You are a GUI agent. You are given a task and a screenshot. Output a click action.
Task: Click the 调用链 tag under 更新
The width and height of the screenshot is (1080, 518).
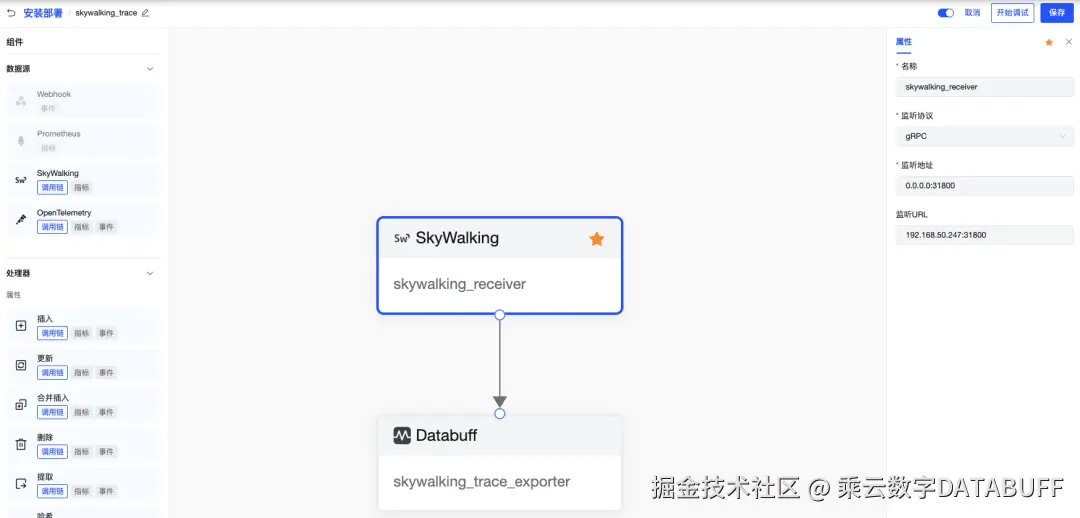tap(52, 373)
